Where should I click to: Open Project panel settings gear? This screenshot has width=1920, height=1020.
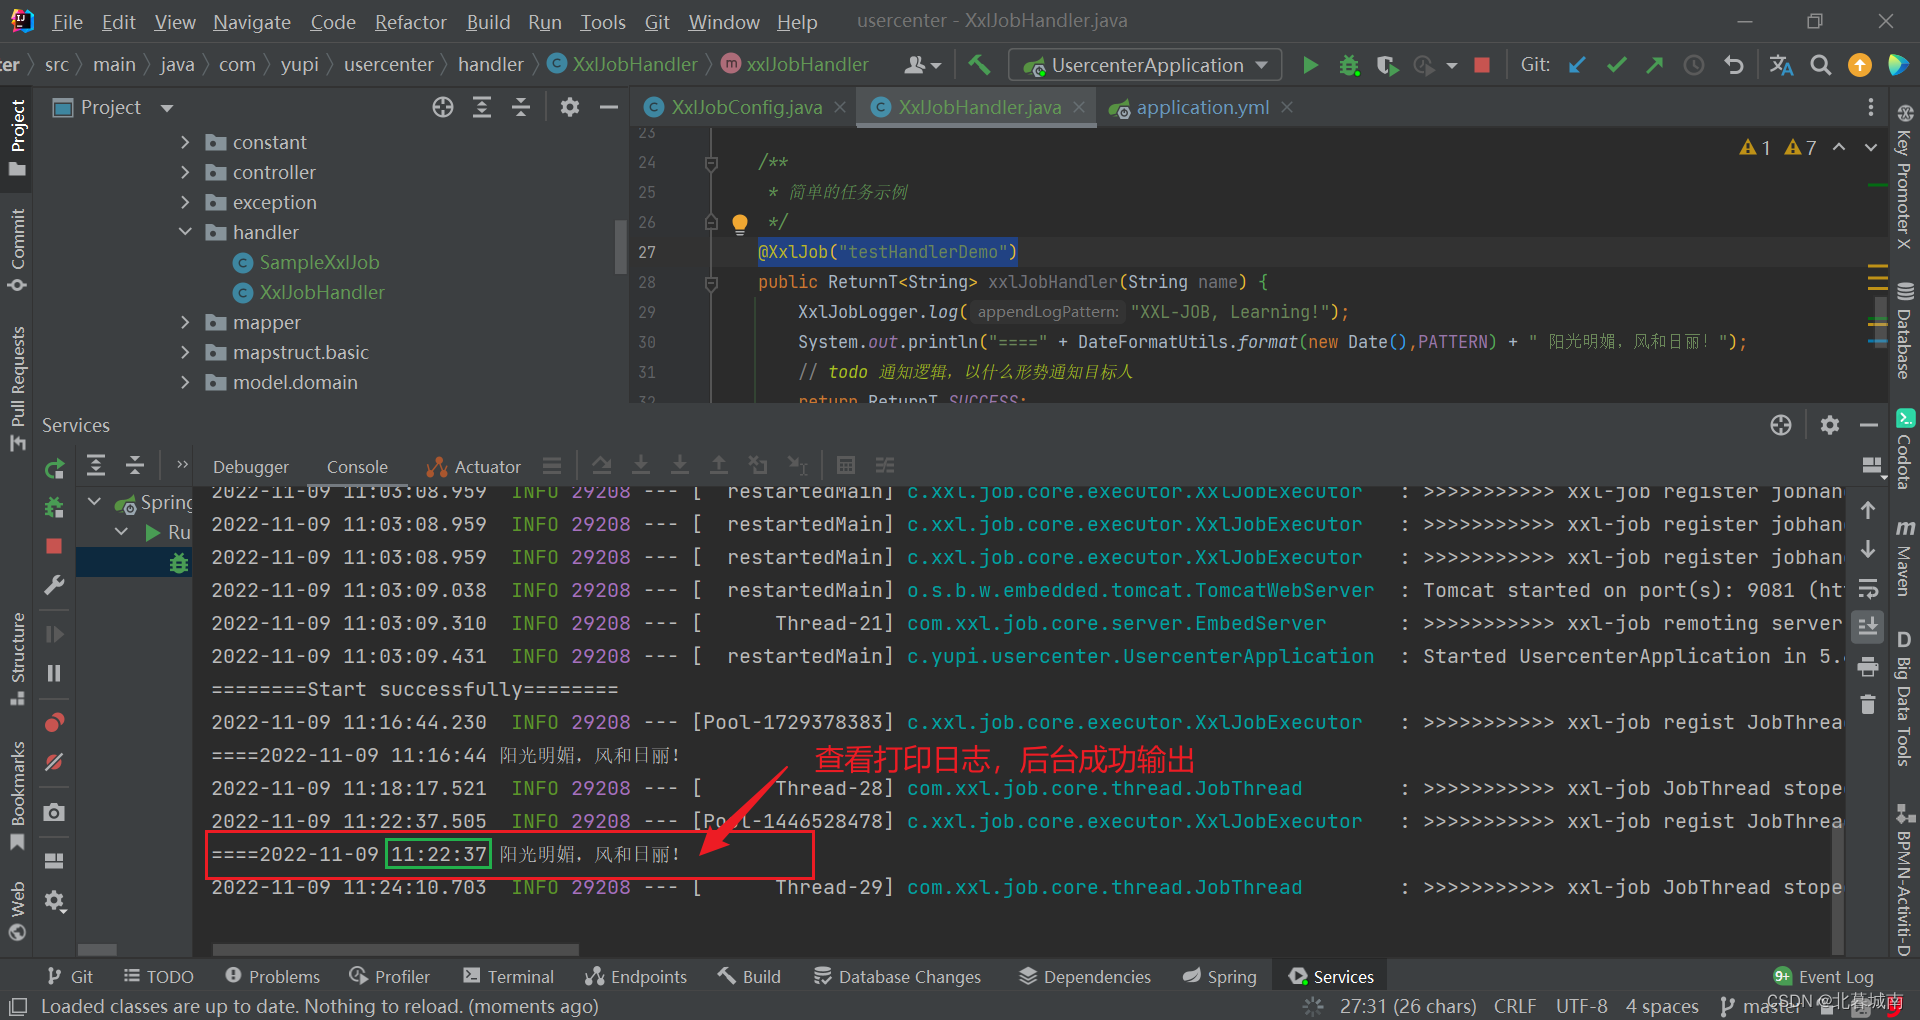tap(570, 107)
